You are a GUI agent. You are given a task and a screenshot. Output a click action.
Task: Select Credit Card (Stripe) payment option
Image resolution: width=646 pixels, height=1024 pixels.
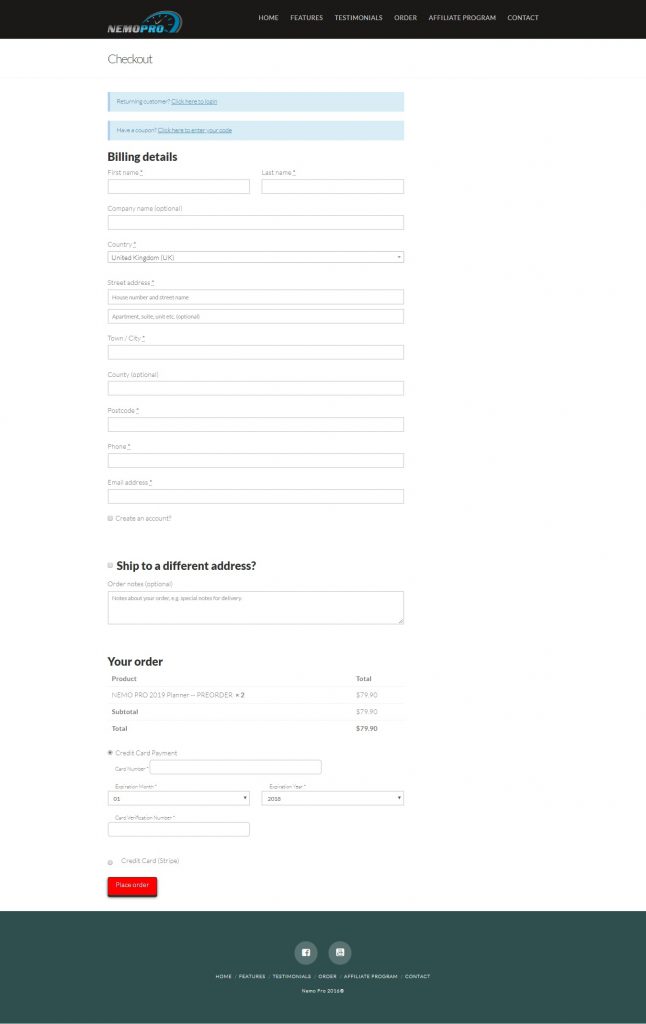(110, 861)
